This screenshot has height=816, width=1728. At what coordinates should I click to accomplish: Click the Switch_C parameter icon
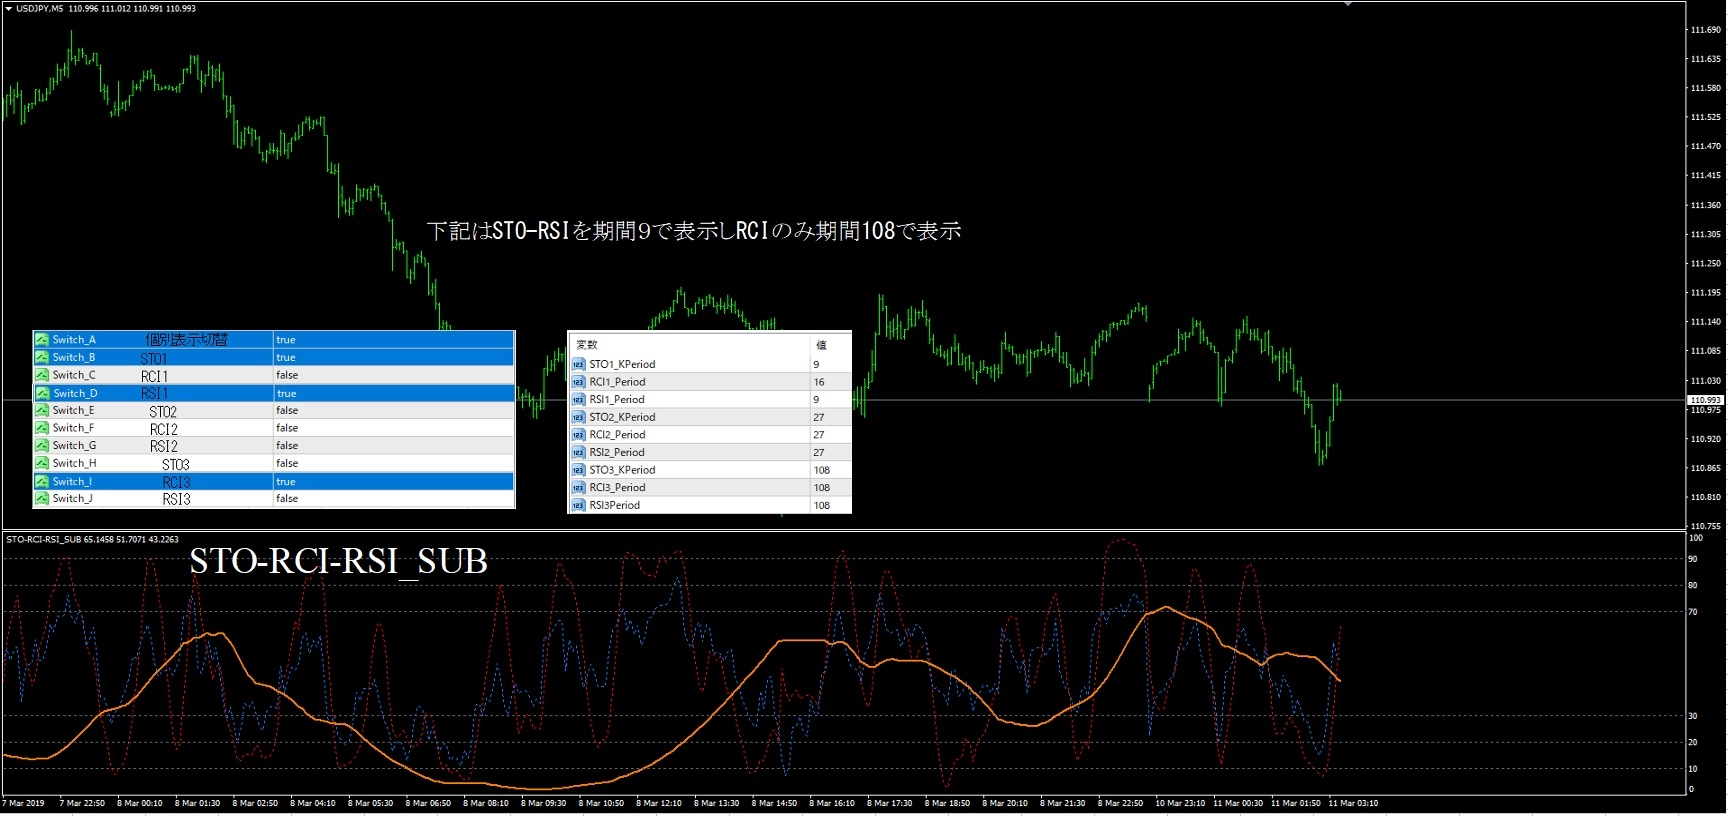coord(42,375)
